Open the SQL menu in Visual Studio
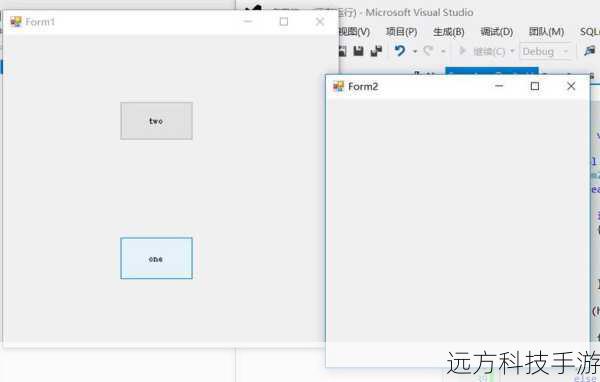The width and height of the screenshot is (600, 382). (590, 32)
